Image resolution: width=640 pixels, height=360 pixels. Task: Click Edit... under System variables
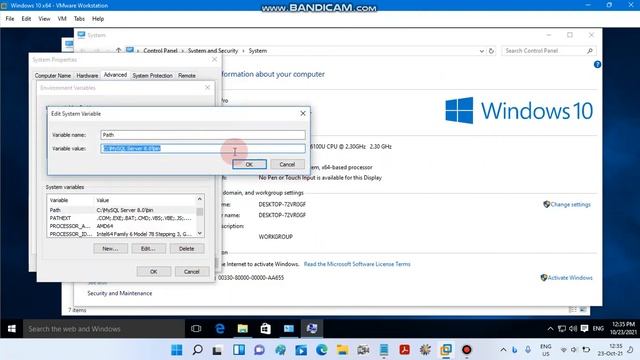click(148, 249)
